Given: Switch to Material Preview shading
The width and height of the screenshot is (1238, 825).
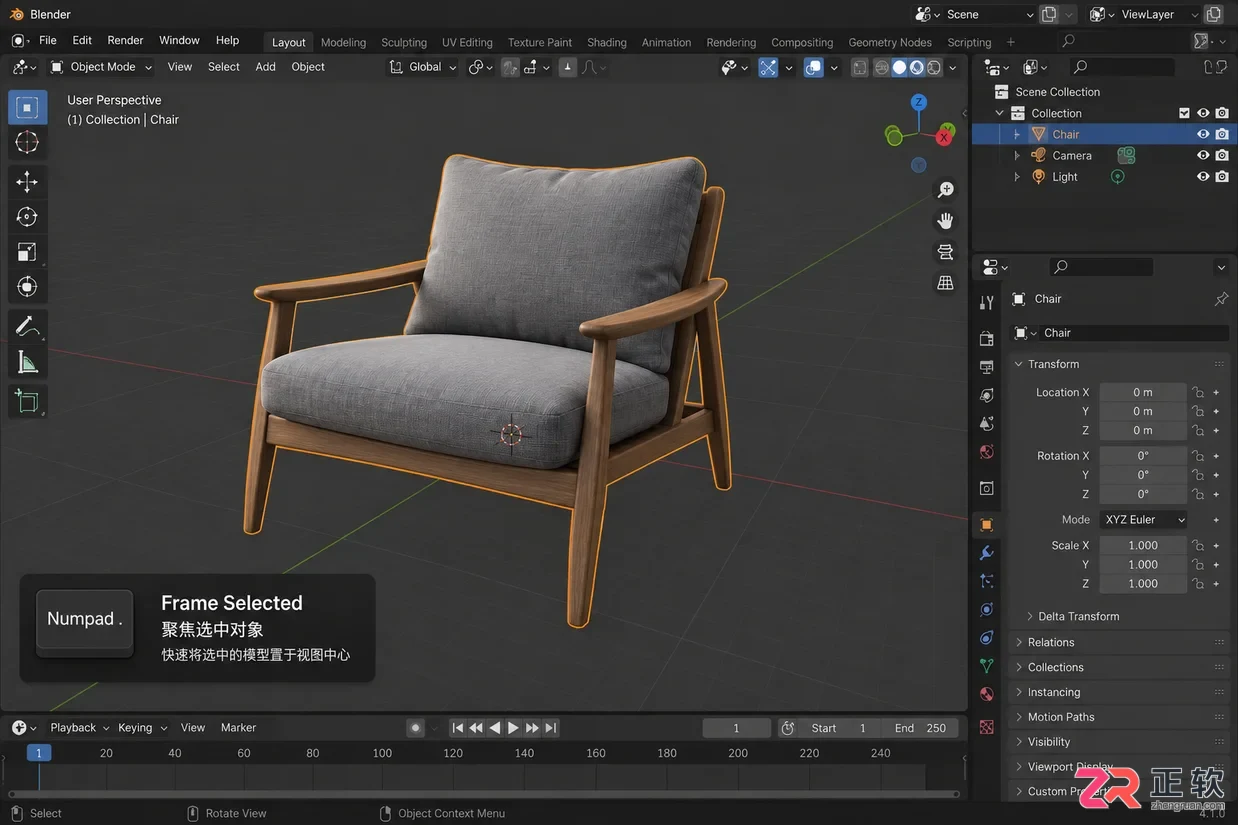Looking at the screenshot, I should pyautogui.click(x=916, y=67).
